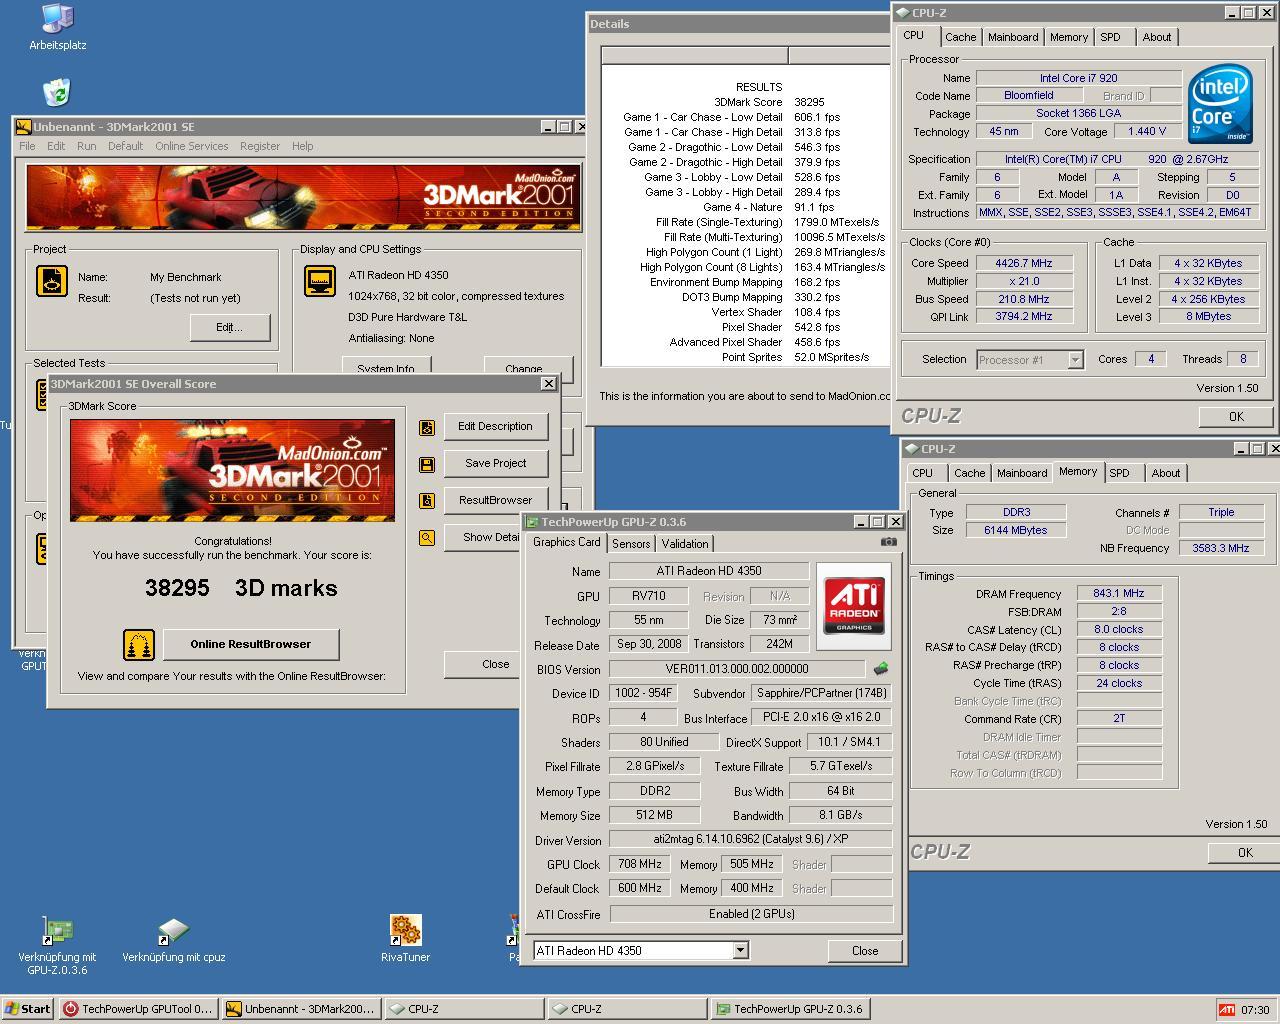Viewport: 1280px width, 1024px height.
Task: Switch to Cache tab in top CPU-Z
Action: pos(961,37)
